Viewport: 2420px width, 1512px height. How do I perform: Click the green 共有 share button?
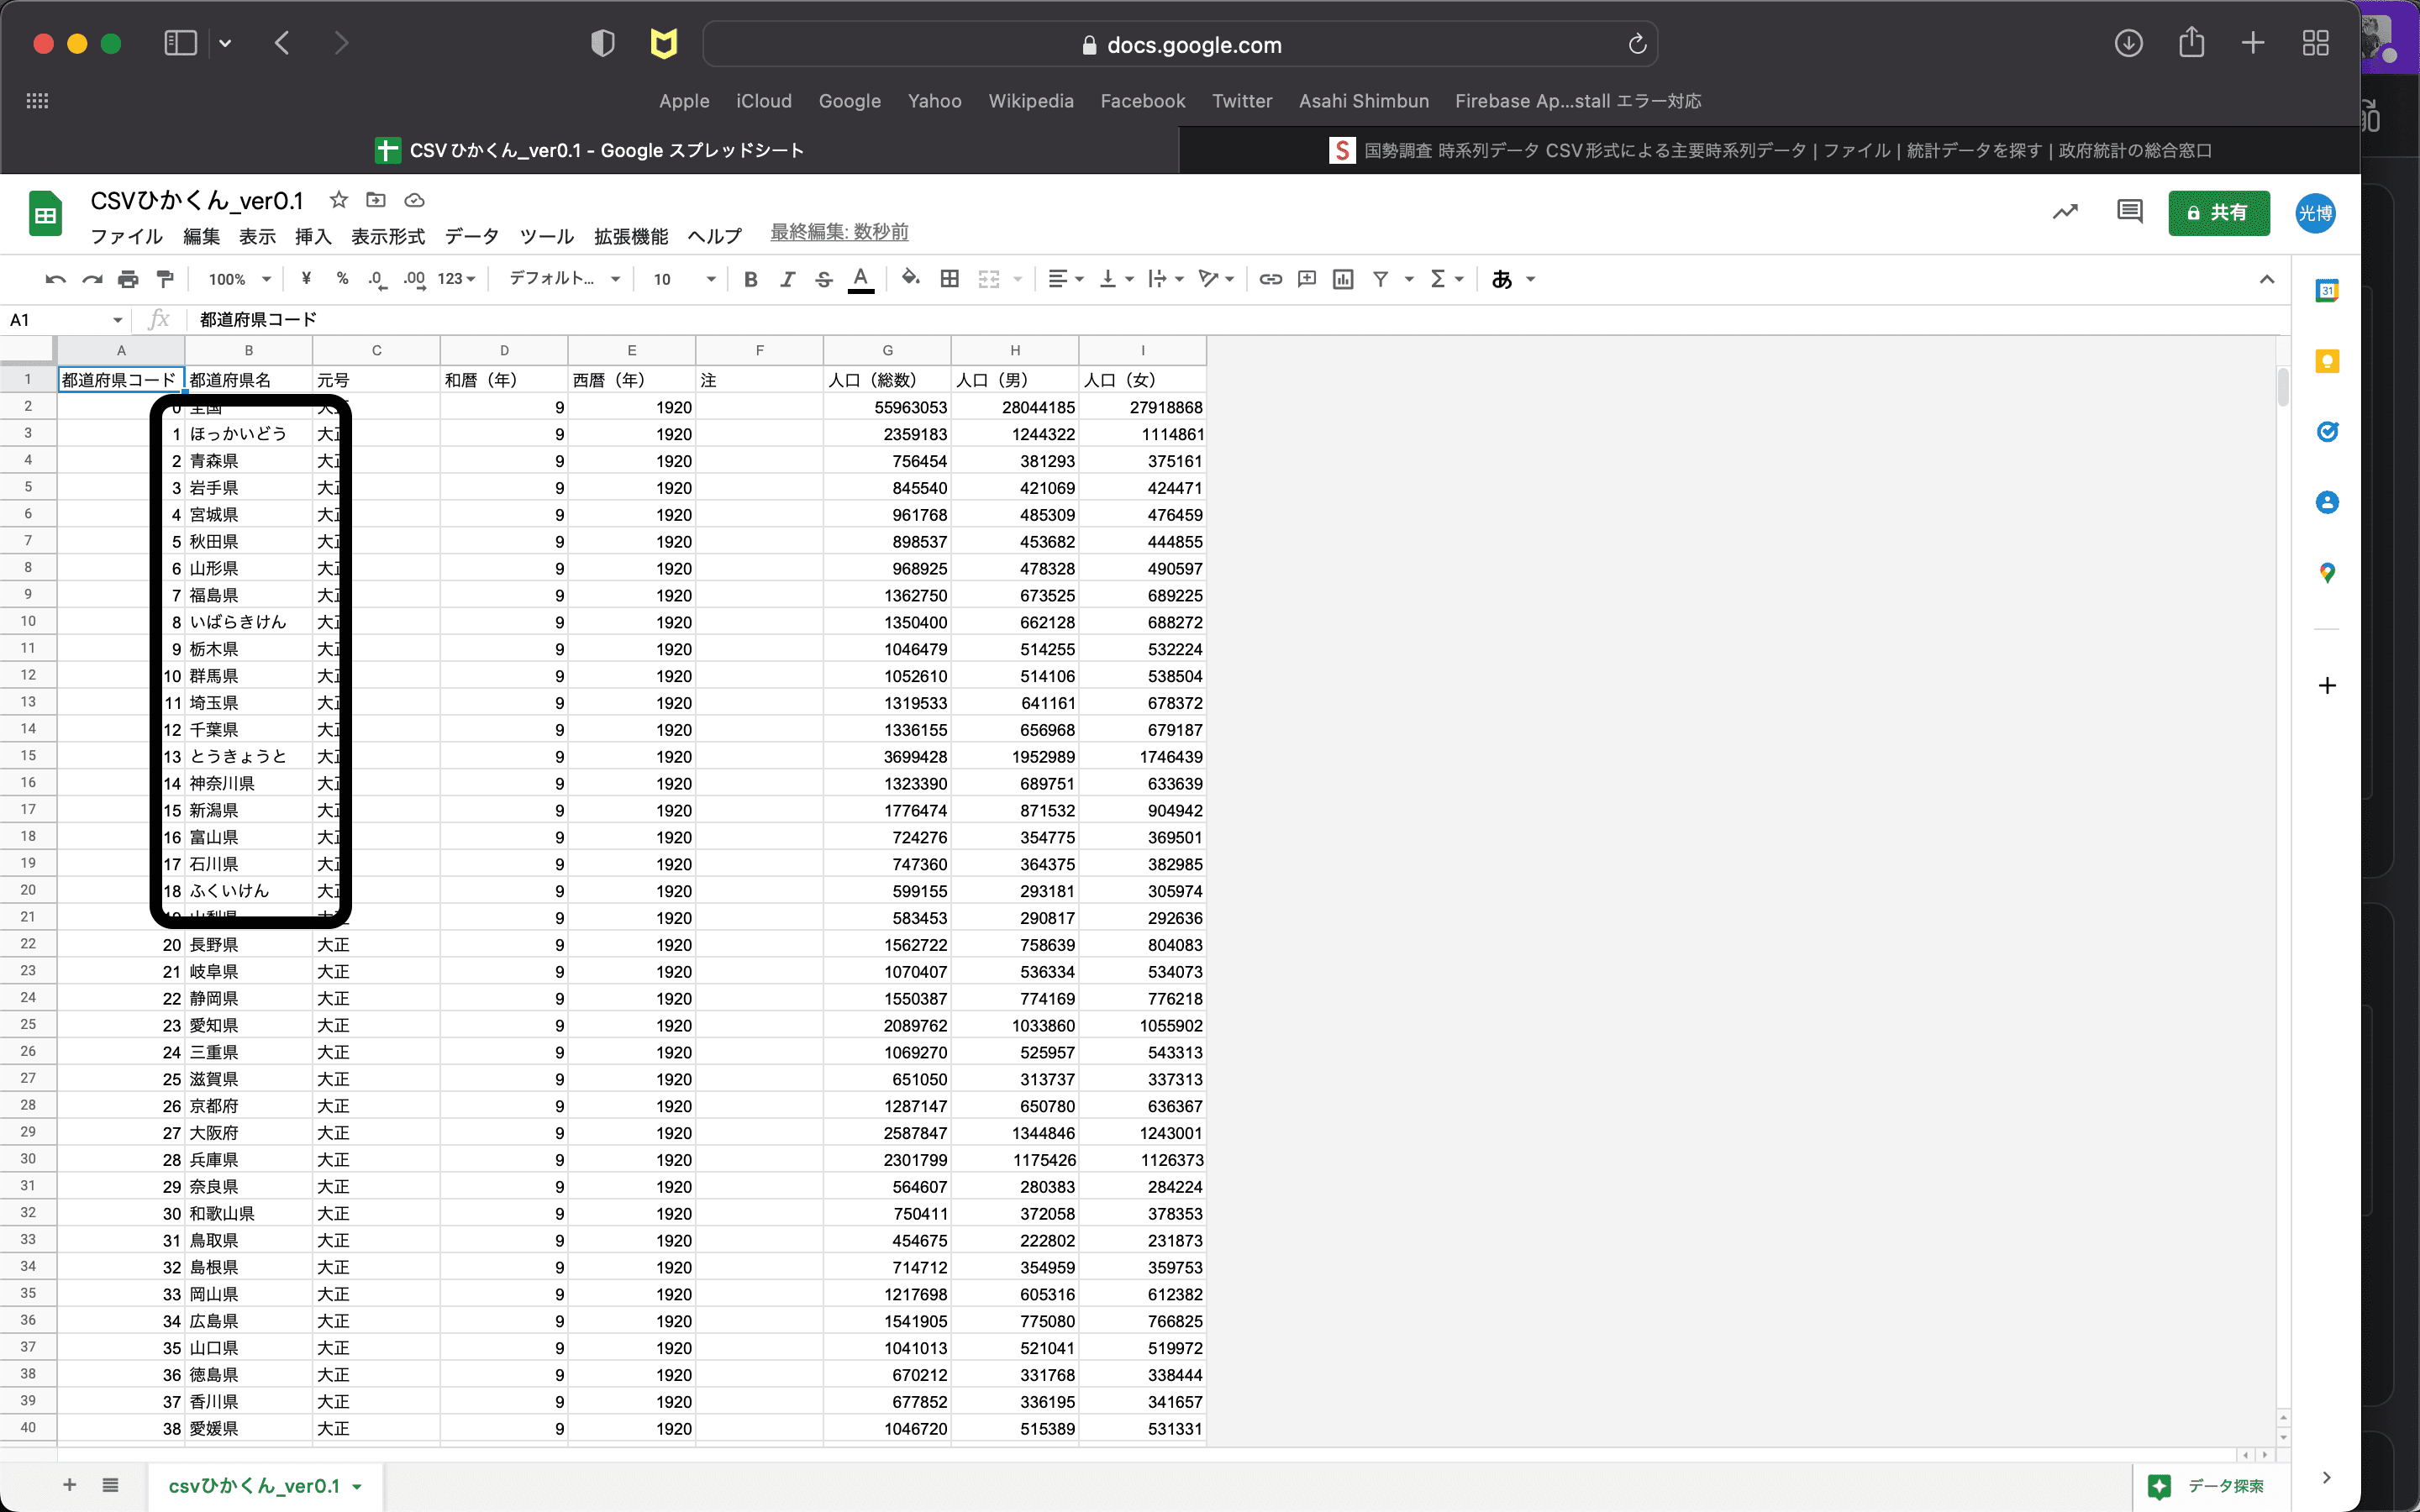(x=2218, y=213)
